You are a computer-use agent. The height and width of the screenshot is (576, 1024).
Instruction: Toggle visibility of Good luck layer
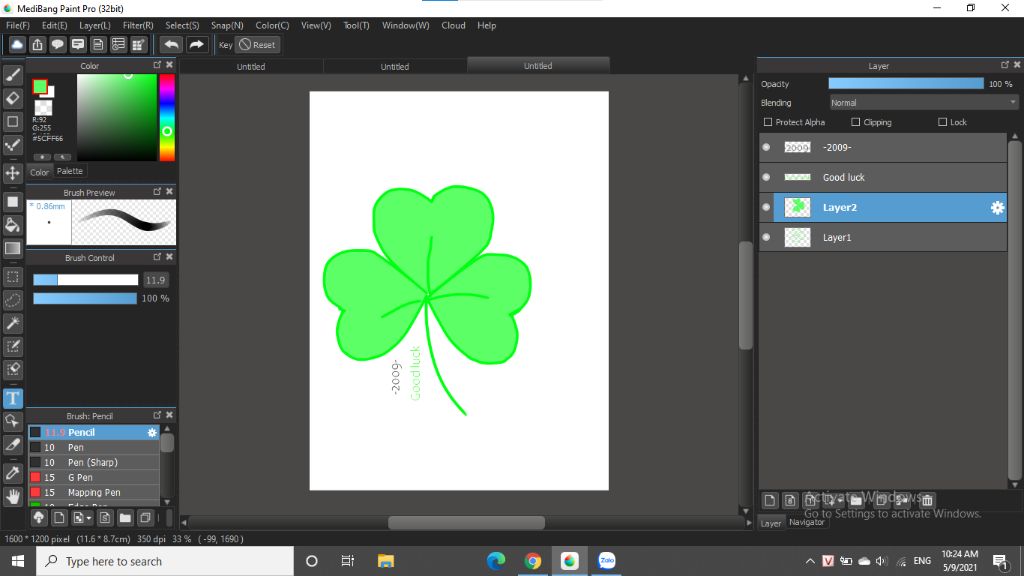coord(766,178)
